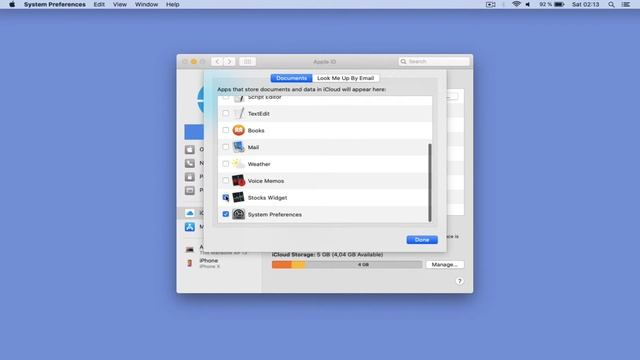Click the screen mirroring menu bar icon
The width and height of the screenshot is (640, 360).
(491, 4)
